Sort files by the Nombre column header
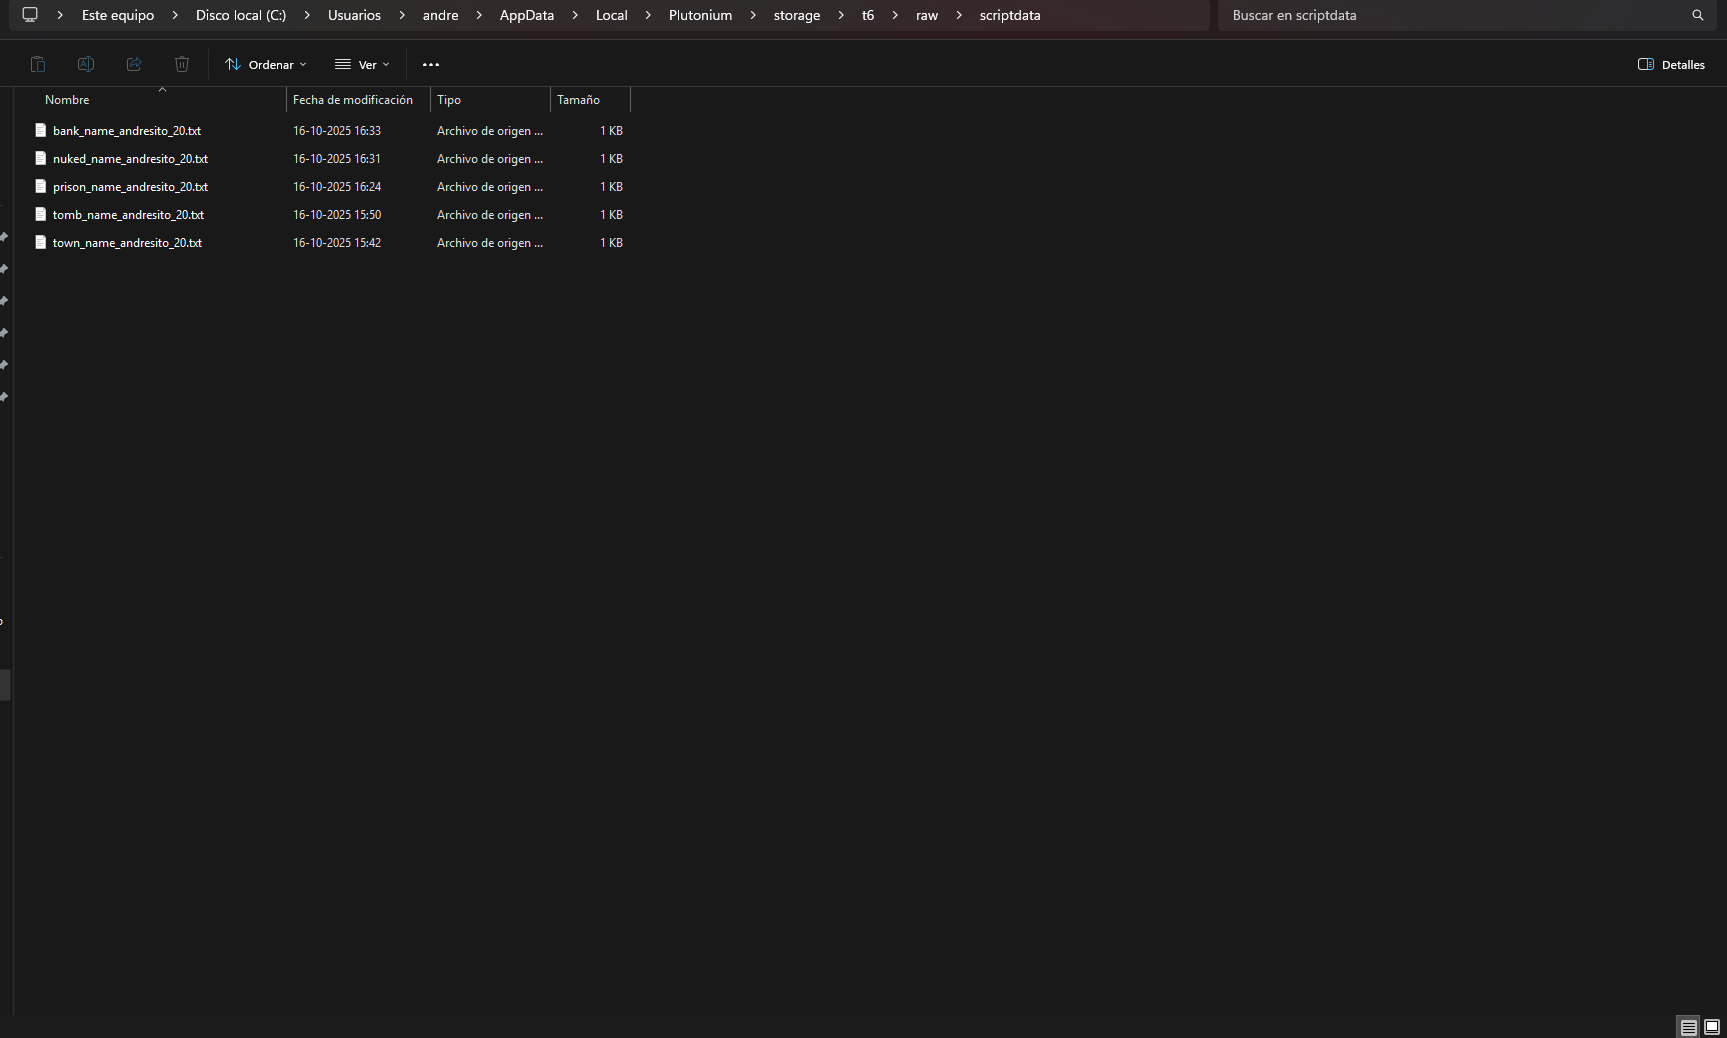The height and width of the screenshot is (1038, 1727). pyautogui.click(x=67, y=100)
